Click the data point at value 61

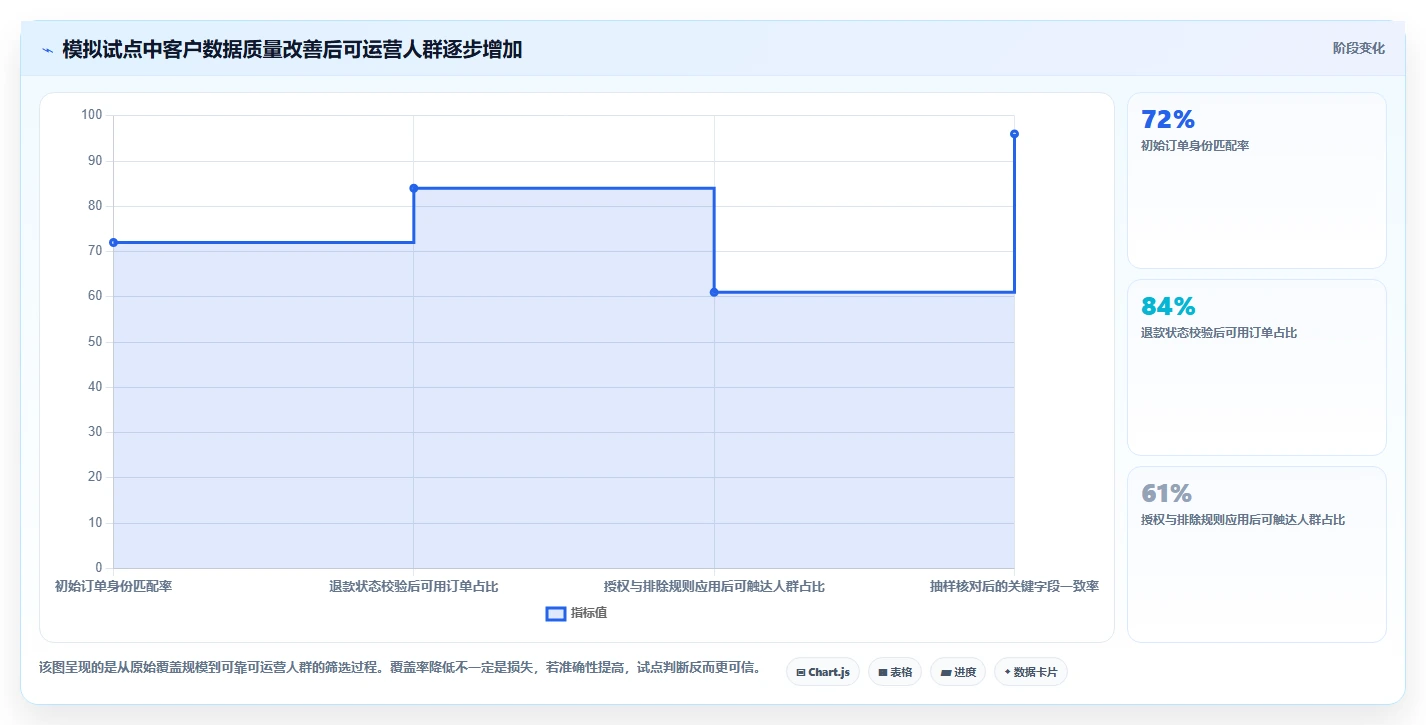[714, 292]
